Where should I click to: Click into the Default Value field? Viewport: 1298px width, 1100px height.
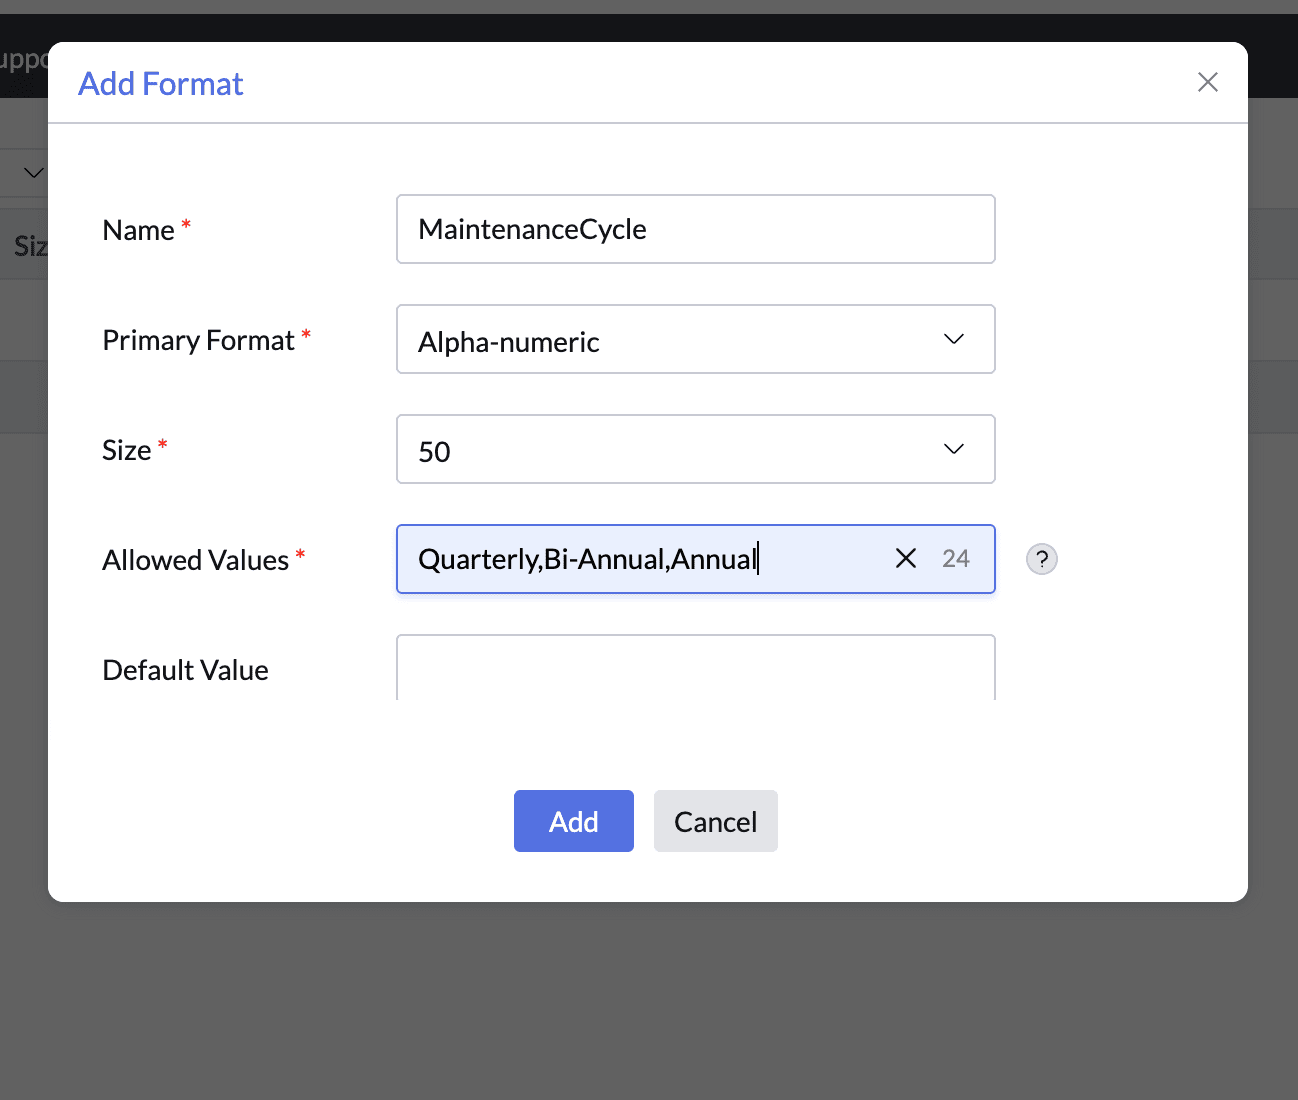tap(695, 668)
